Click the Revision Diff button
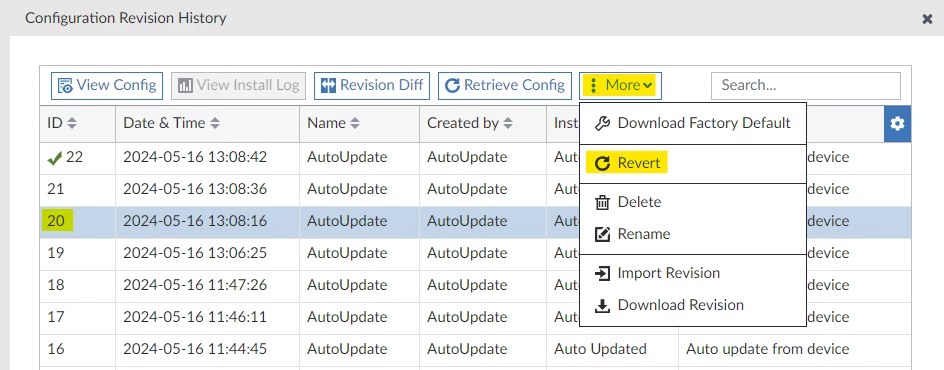Viewport: 944px width, 370px height. click(x=371, y=85)
